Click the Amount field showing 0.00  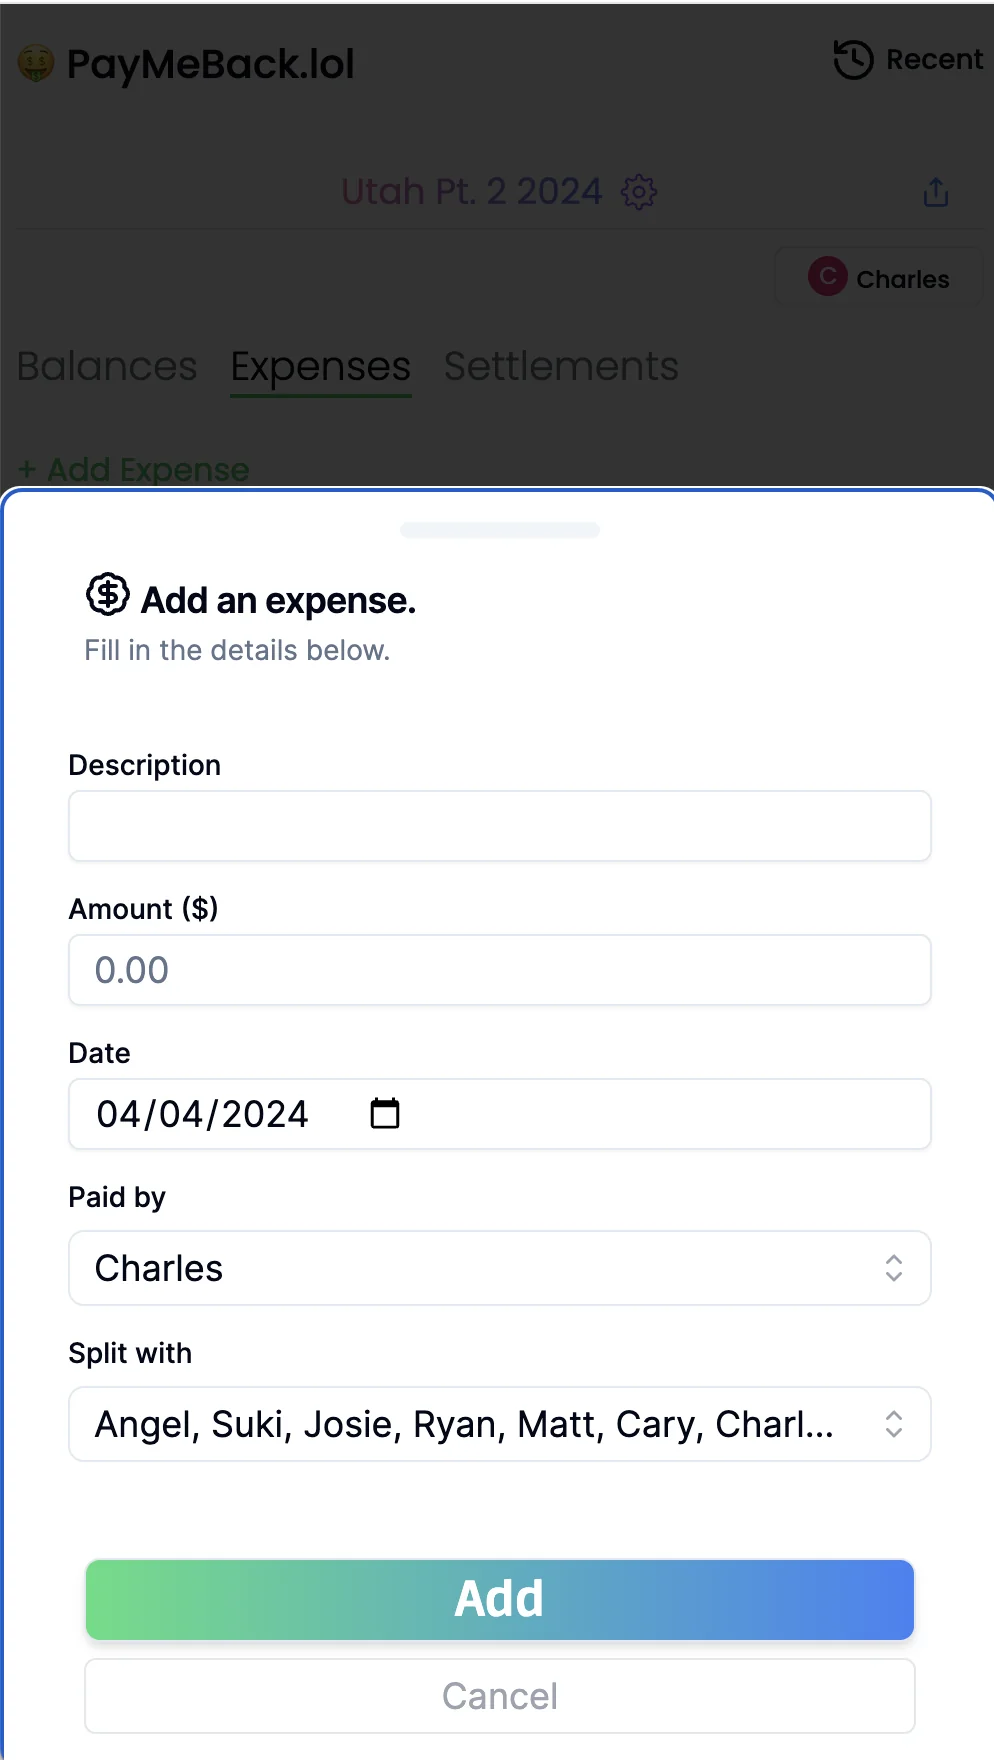pyautogui.click(x=499, y=969)
